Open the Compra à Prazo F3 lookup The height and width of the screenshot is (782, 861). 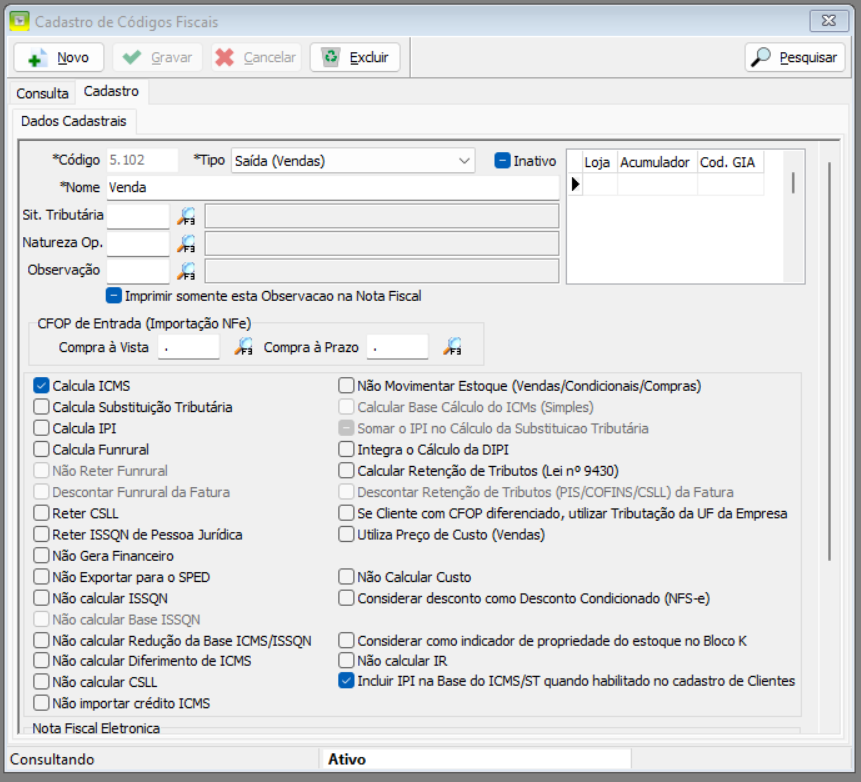(452, 347)
